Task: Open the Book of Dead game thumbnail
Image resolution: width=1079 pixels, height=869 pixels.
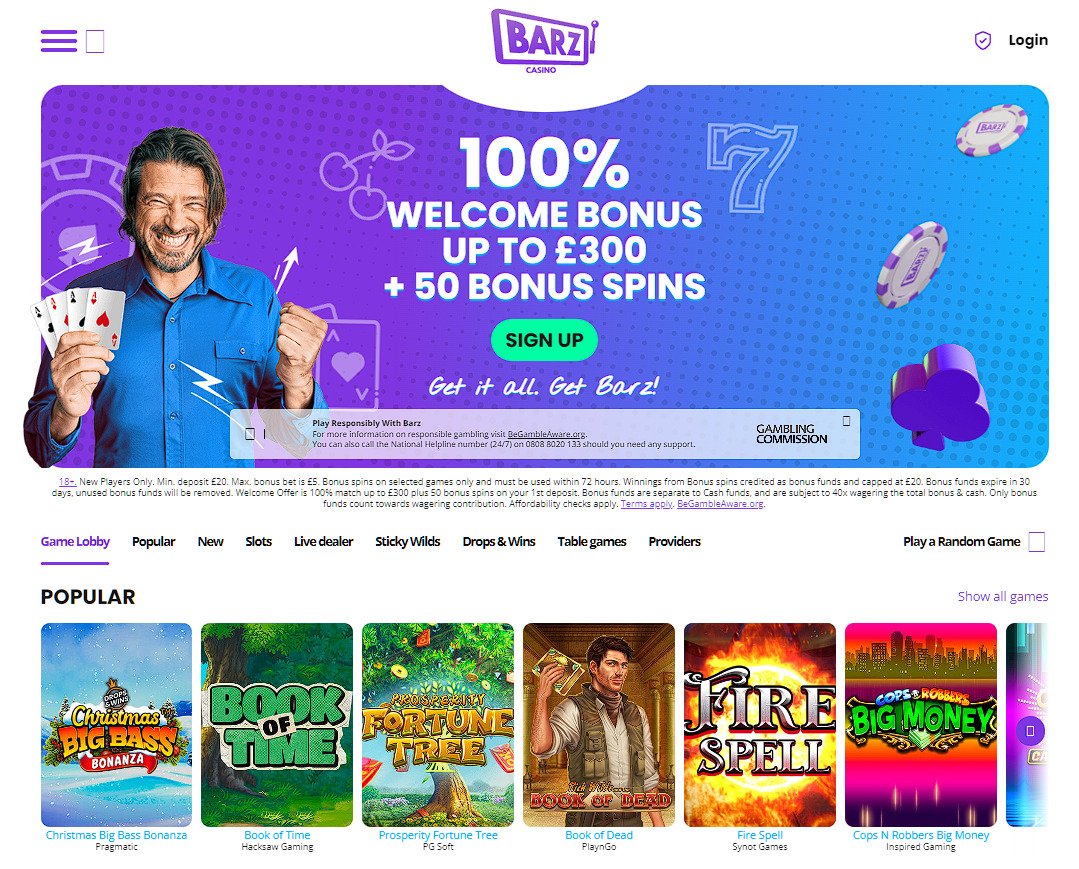Action: point(599,725)
